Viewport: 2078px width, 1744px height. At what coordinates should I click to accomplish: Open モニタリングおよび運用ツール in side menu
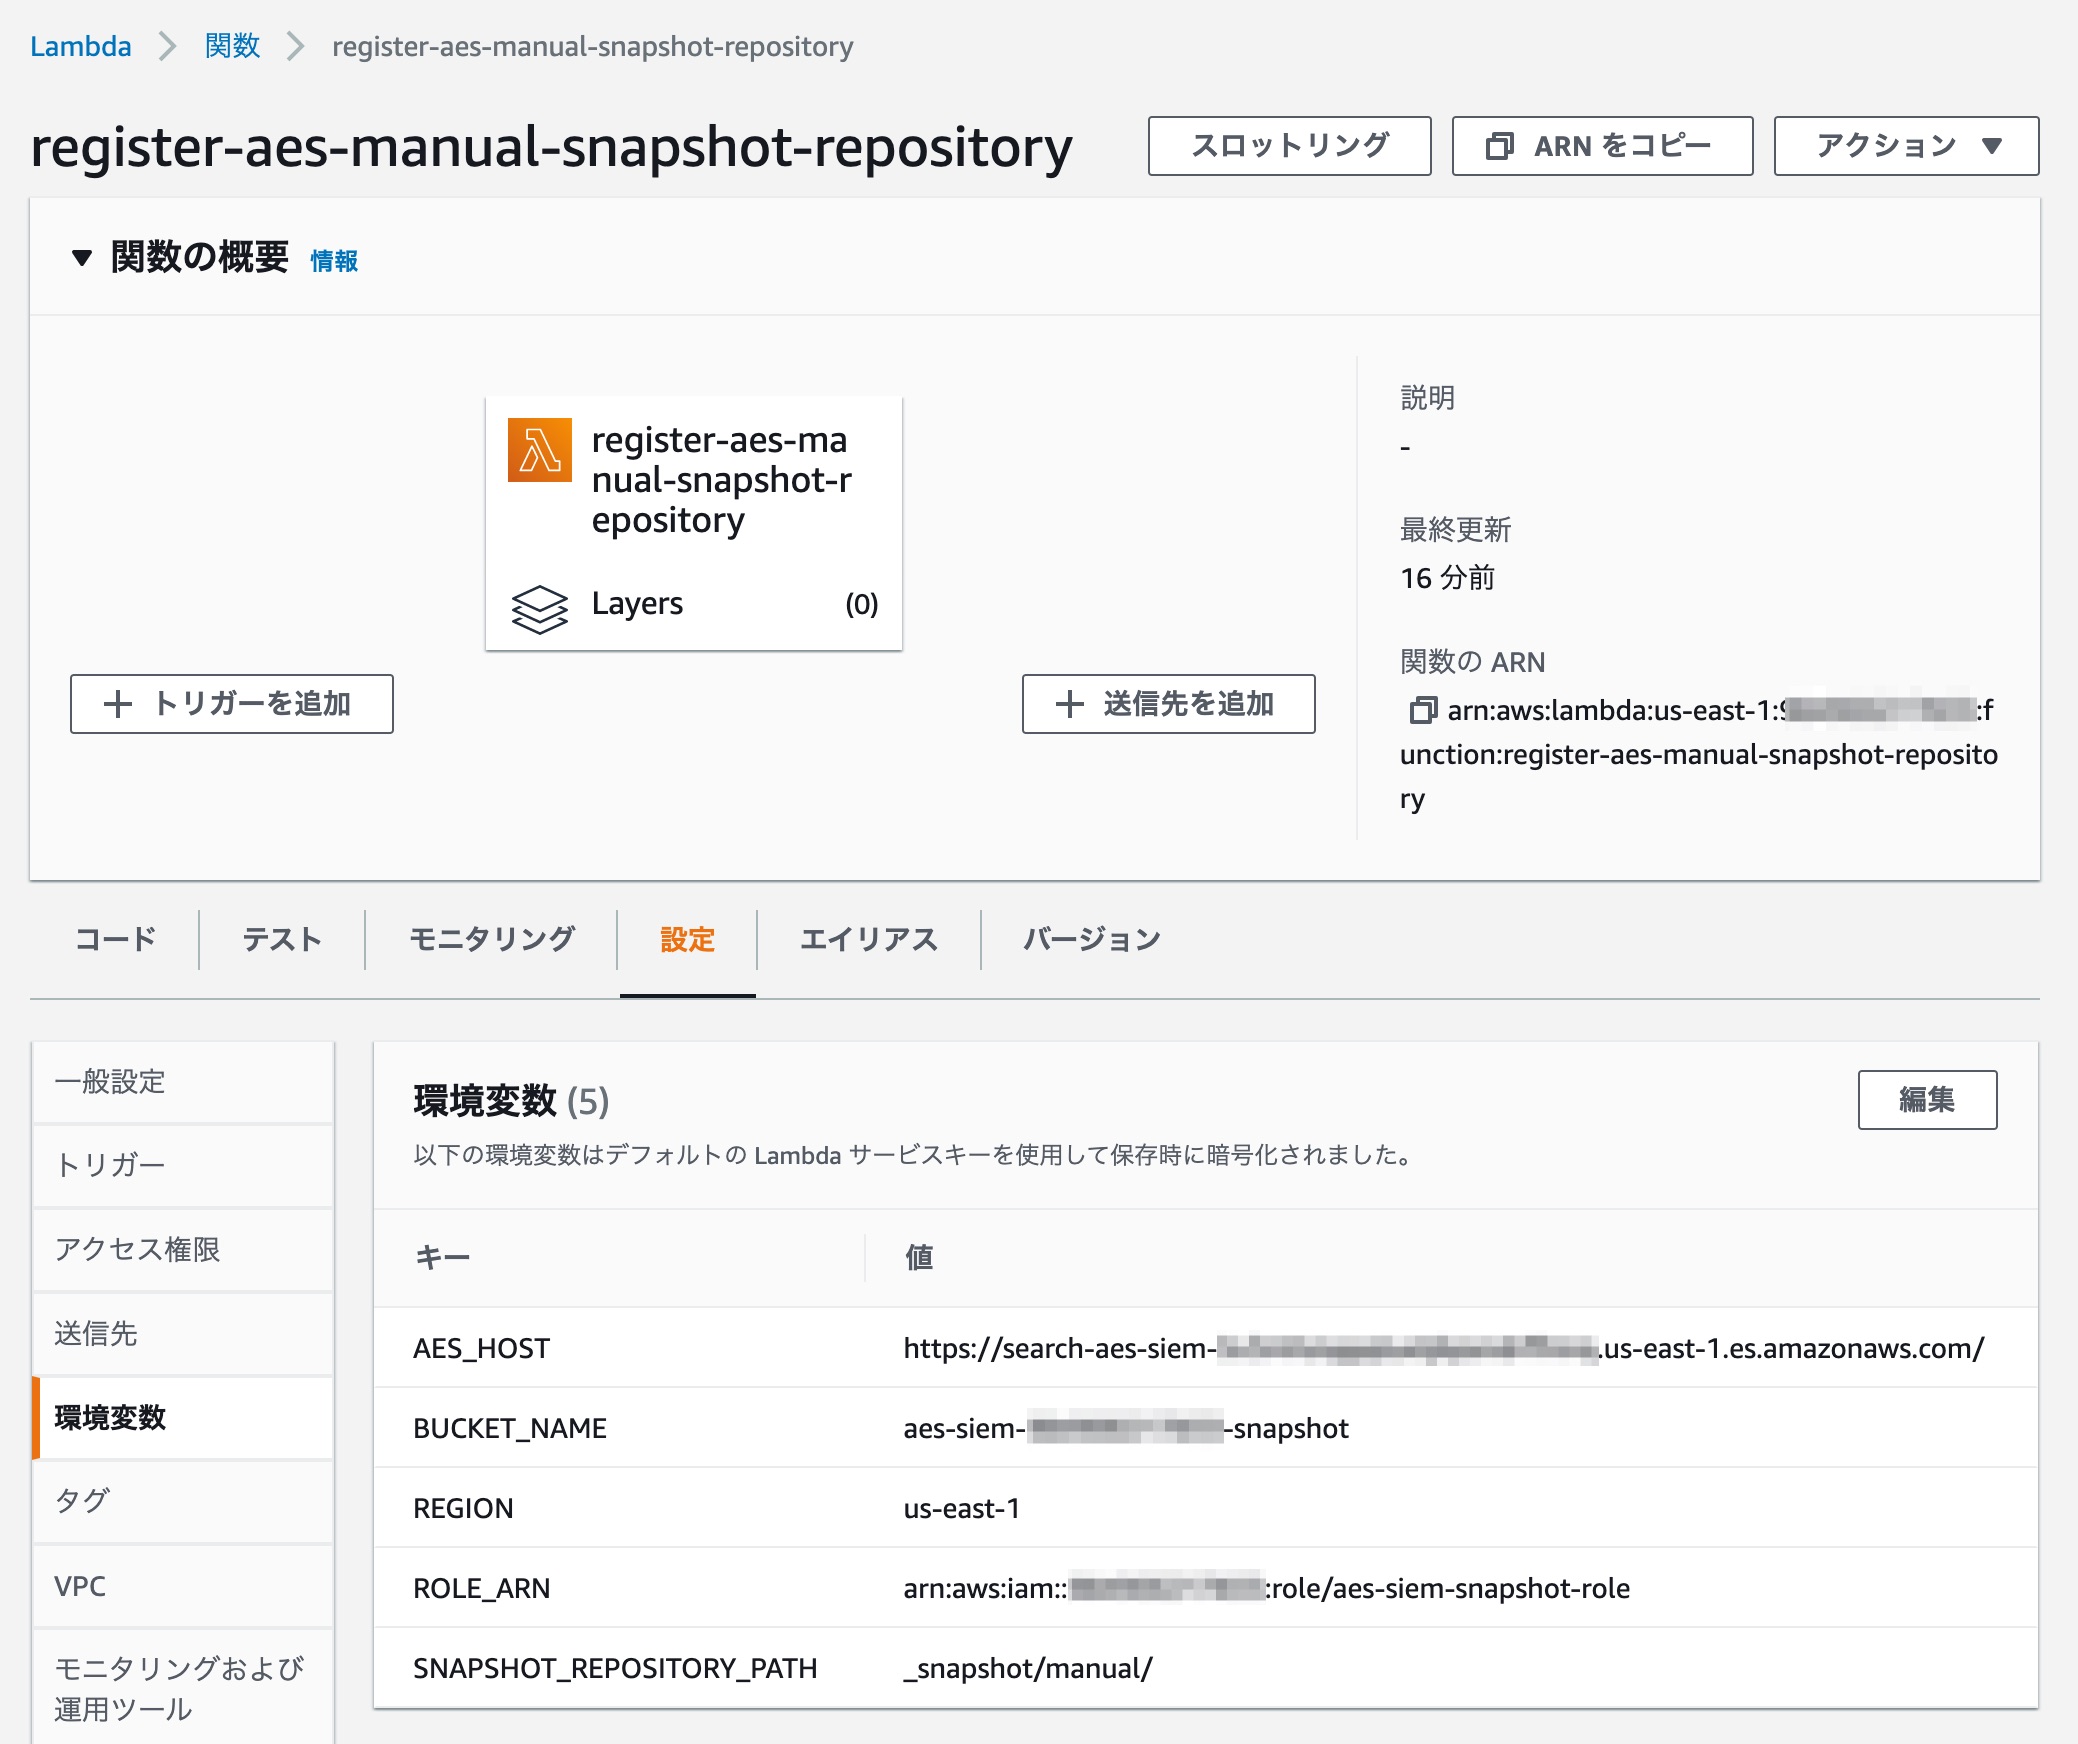183,1688
